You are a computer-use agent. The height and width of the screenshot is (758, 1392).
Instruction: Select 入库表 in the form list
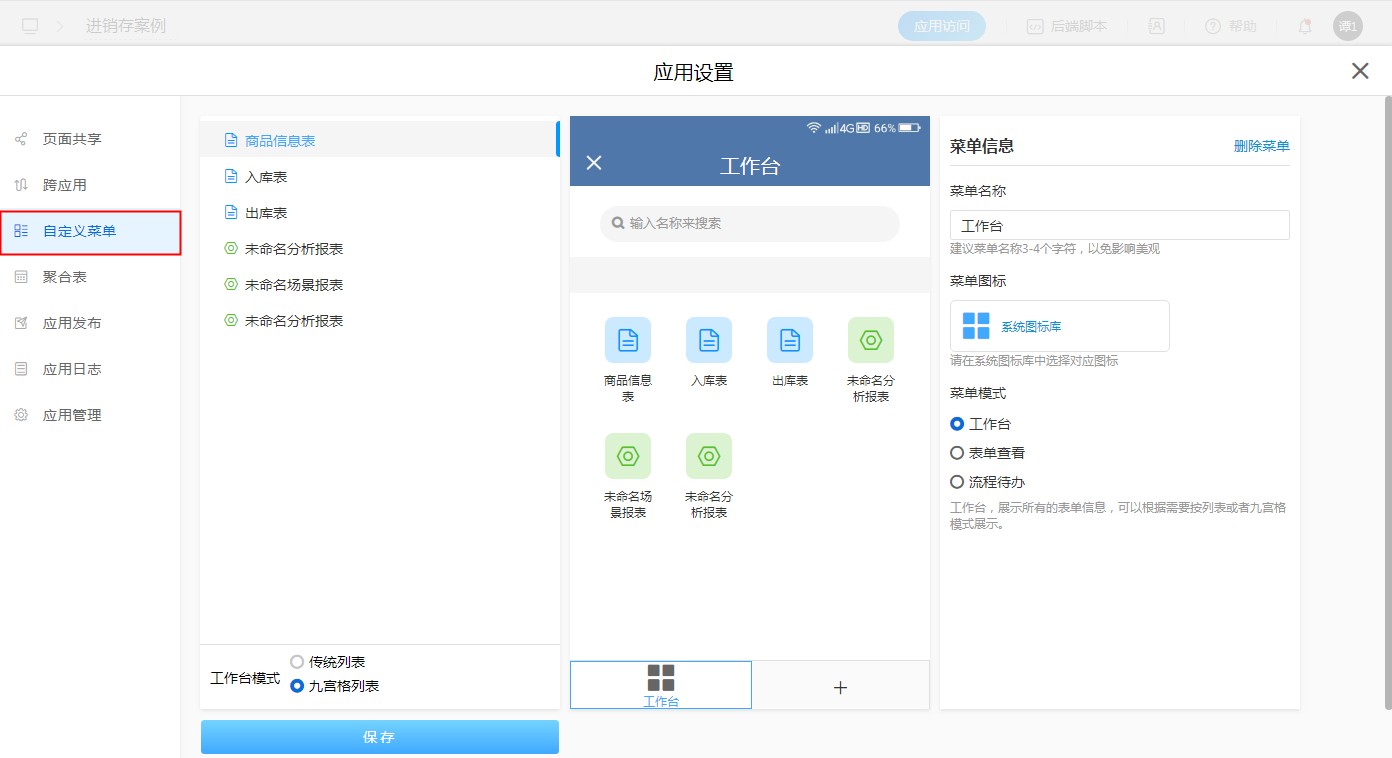pyautogui.click(x=266, y=177)
